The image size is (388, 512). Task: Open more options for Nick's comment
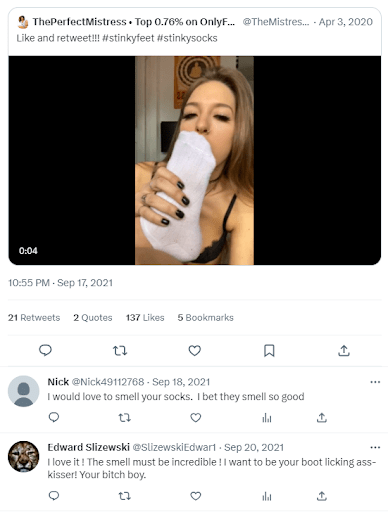[375, 382]
